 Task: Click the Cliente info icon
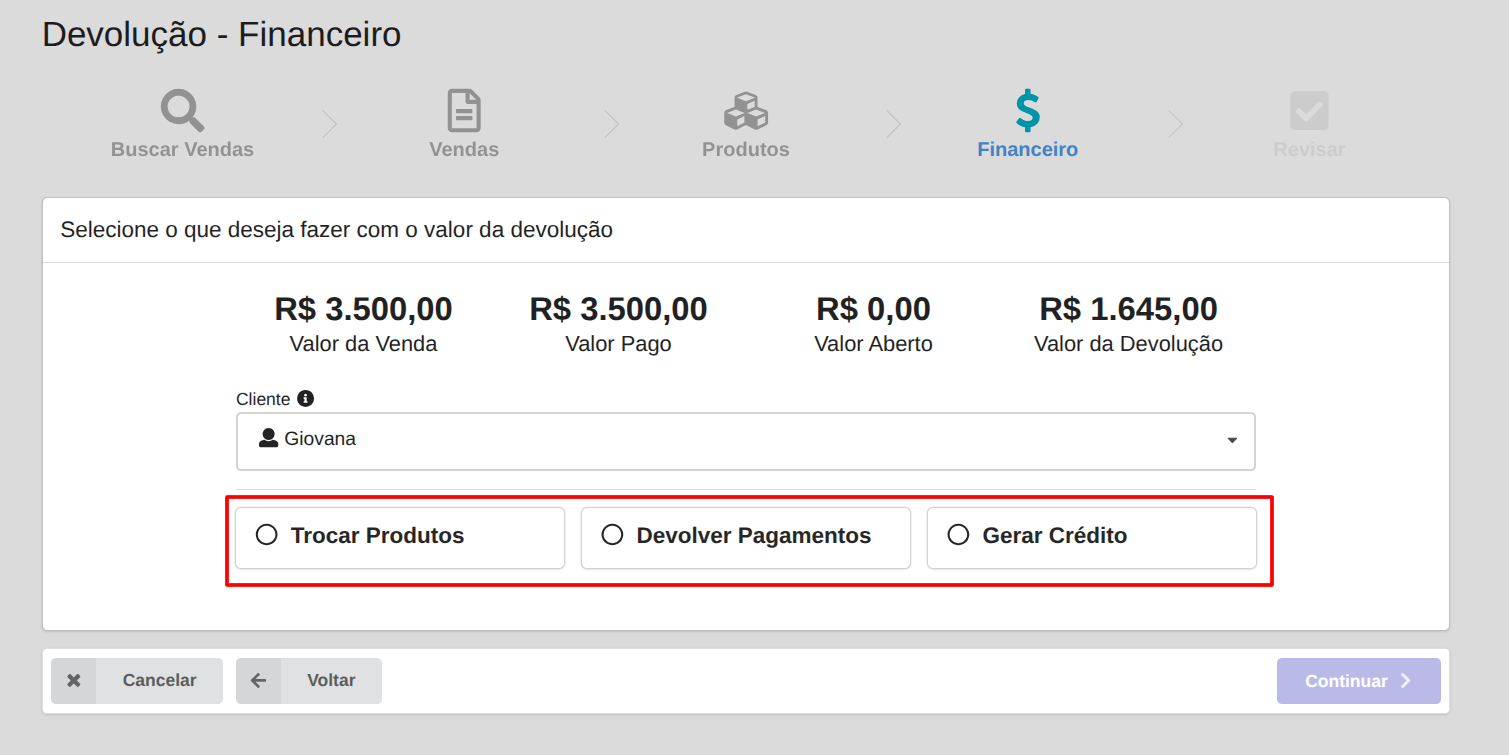coord(306,399)
